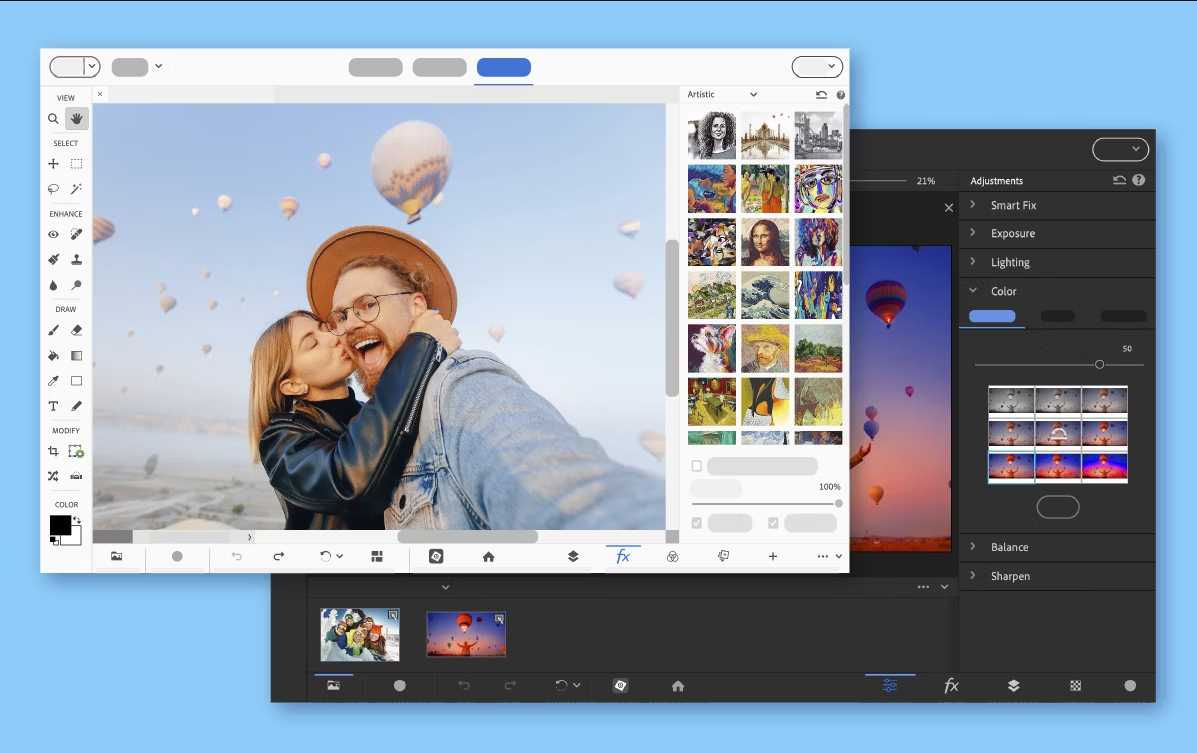Select the Mona Lisa artistic style thumbnail

[x=765, y=242]
